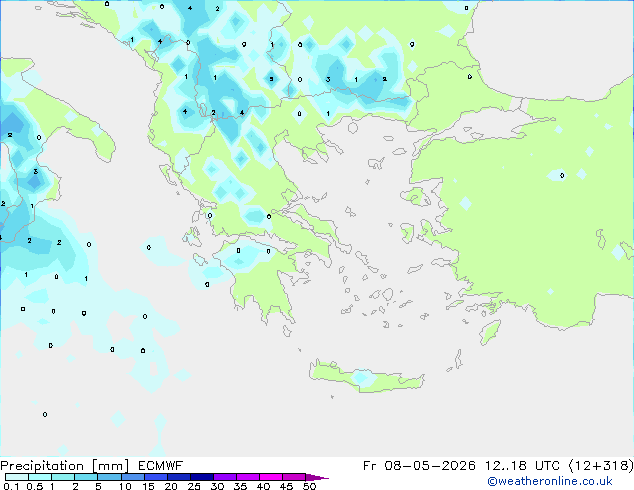Click the legend value "35"

pyautogui.click(x=240, y=486)
